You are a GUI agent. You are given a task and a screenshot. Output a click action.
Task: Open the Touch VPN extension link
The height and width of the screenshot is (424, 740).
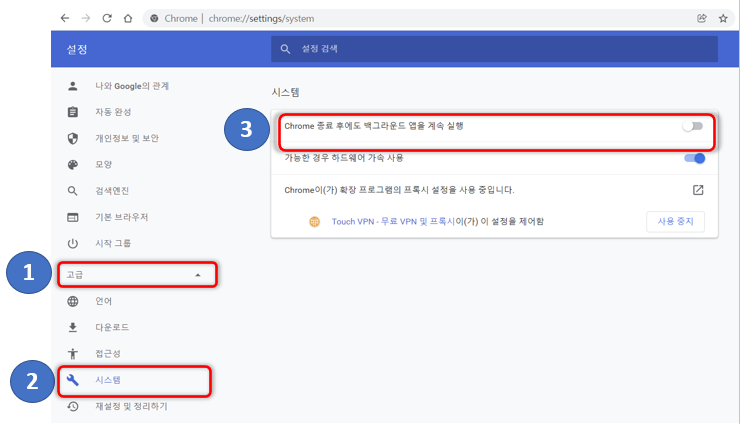click(393, 221)
